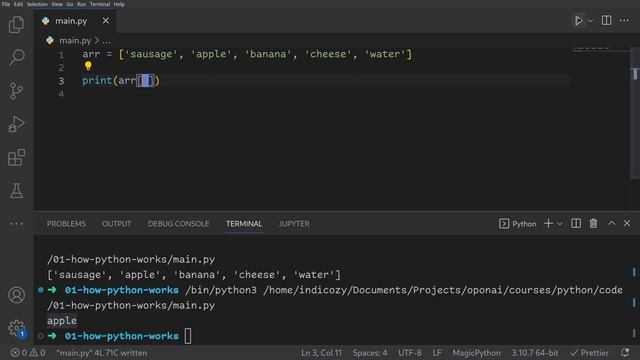Click the breadcrumb ellipsis symbol segment
The height and width of the screenshot is (360, 640).
click(x=107, y=41)
